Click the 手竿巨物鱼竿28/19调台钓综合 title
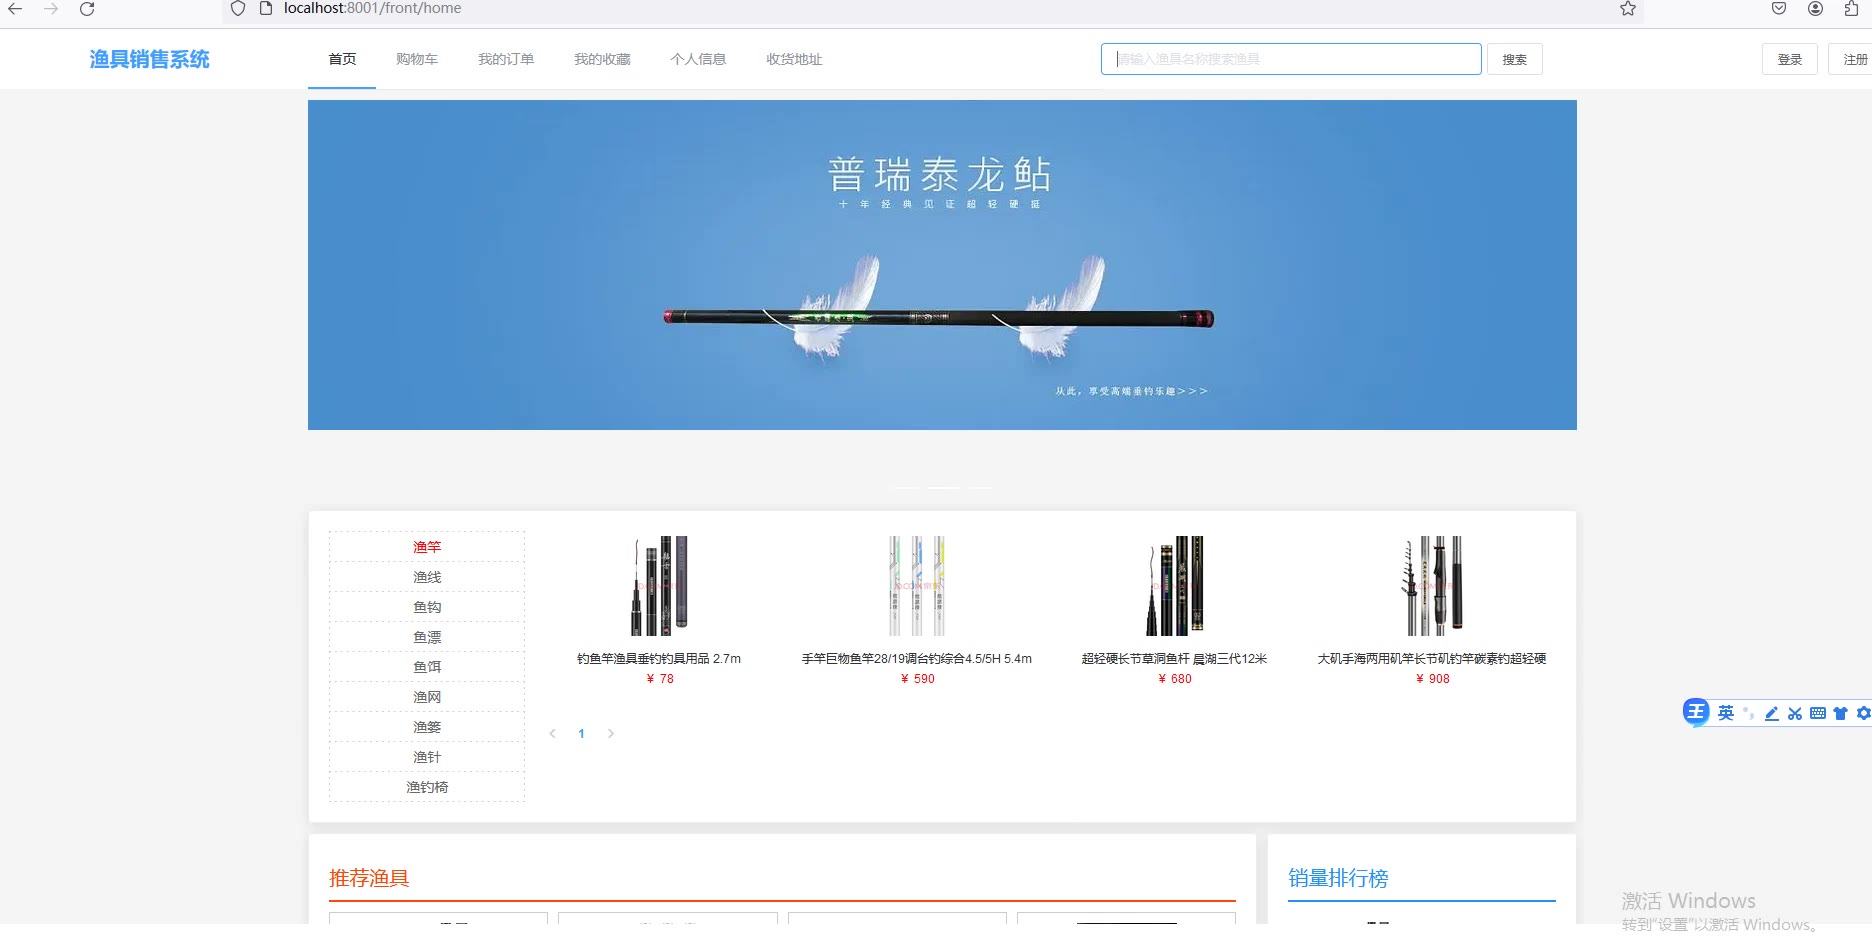 click(917, 659)
